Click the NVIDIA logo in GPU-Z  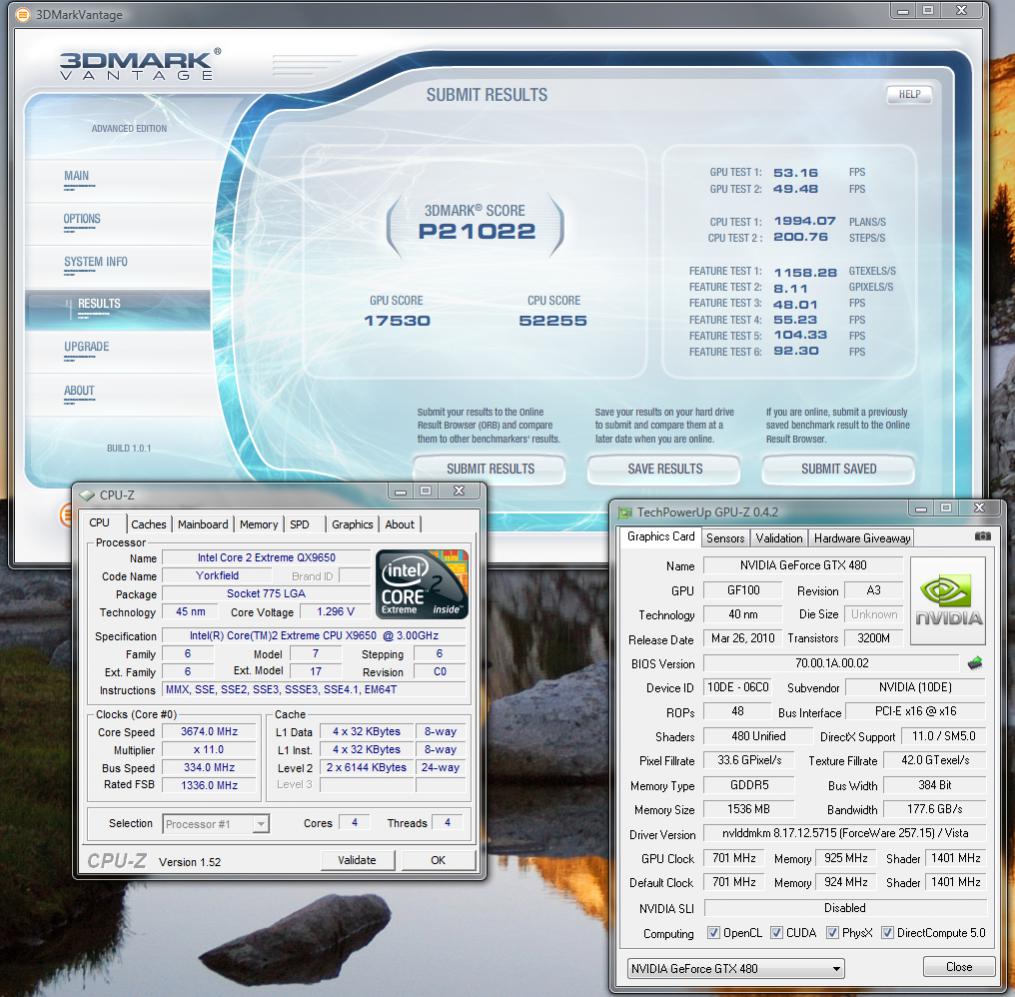point(948,601)
